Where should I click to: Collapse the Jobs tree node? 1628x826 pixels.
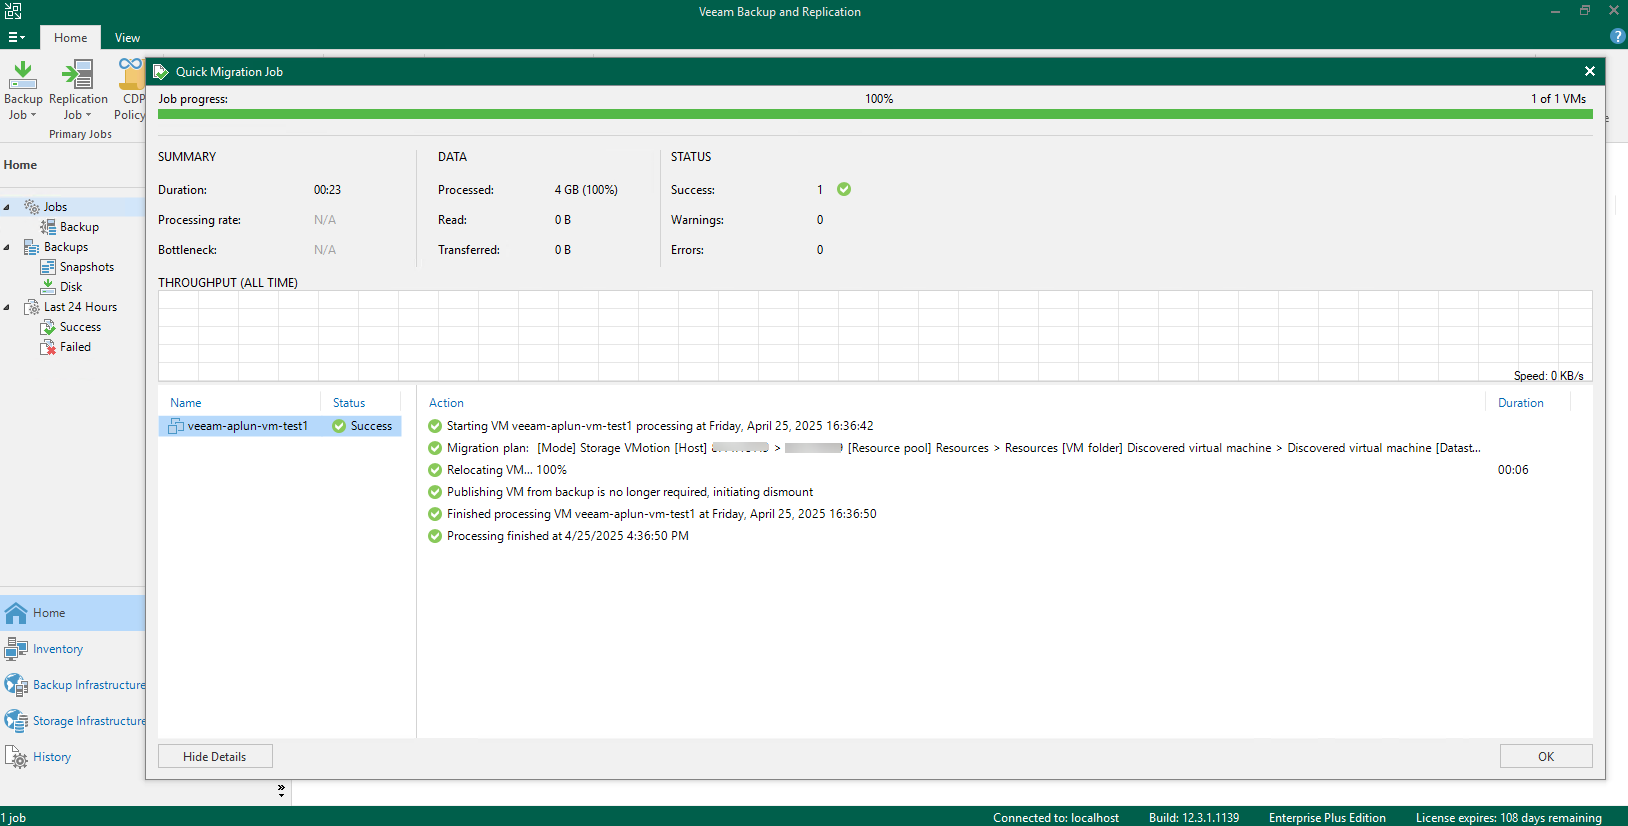pos(7,207)
